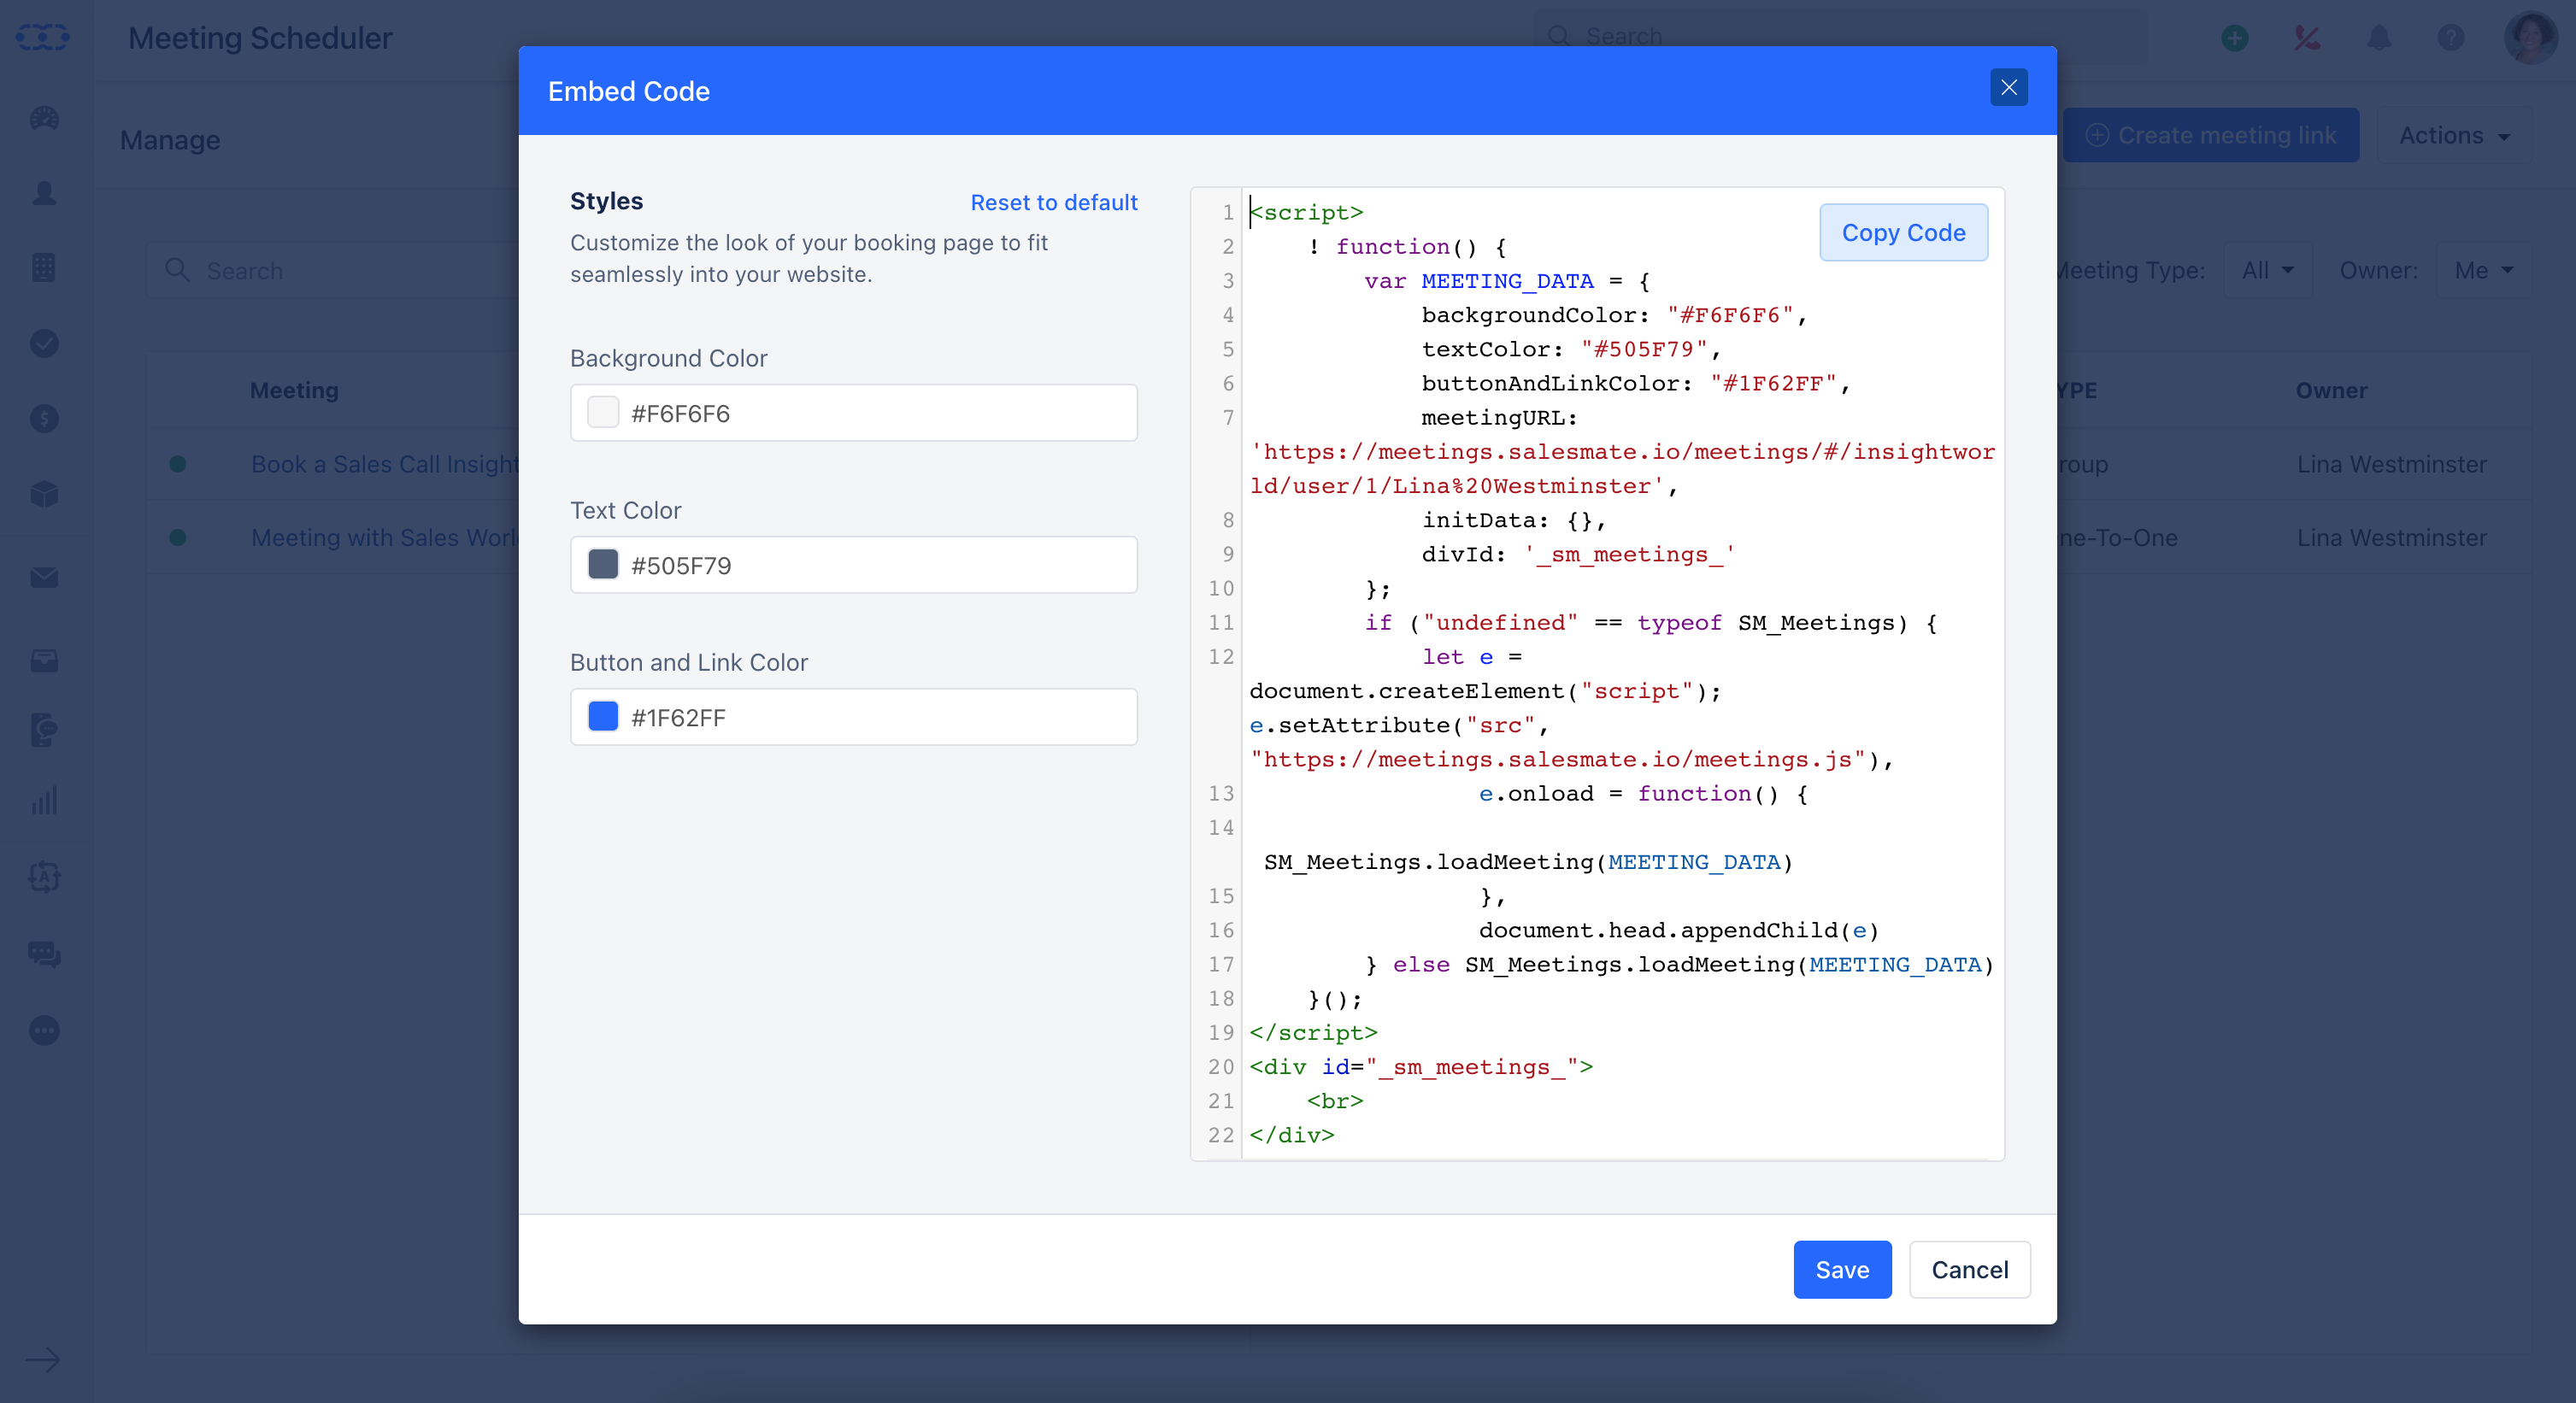Screen dimensions: 2576x1403
Task: Open Meeting Type All dropdown
Action: pyautogui.click(x=2267, y=270)
